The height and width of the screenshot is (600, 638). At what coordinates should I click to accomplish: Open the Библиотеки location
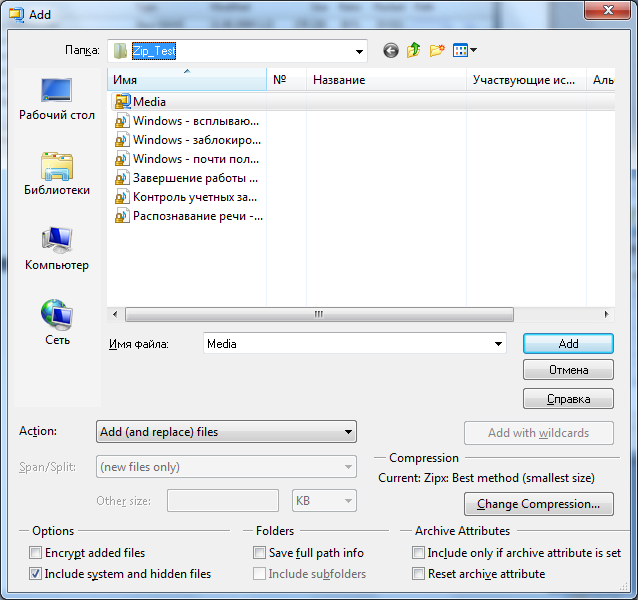57,174
